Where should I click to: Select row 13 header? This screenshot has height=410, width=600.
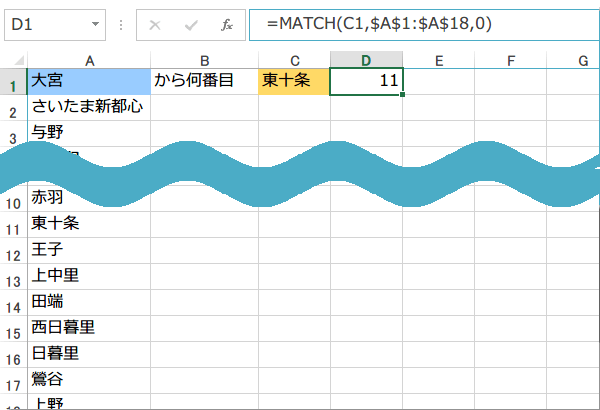point(13,277)
